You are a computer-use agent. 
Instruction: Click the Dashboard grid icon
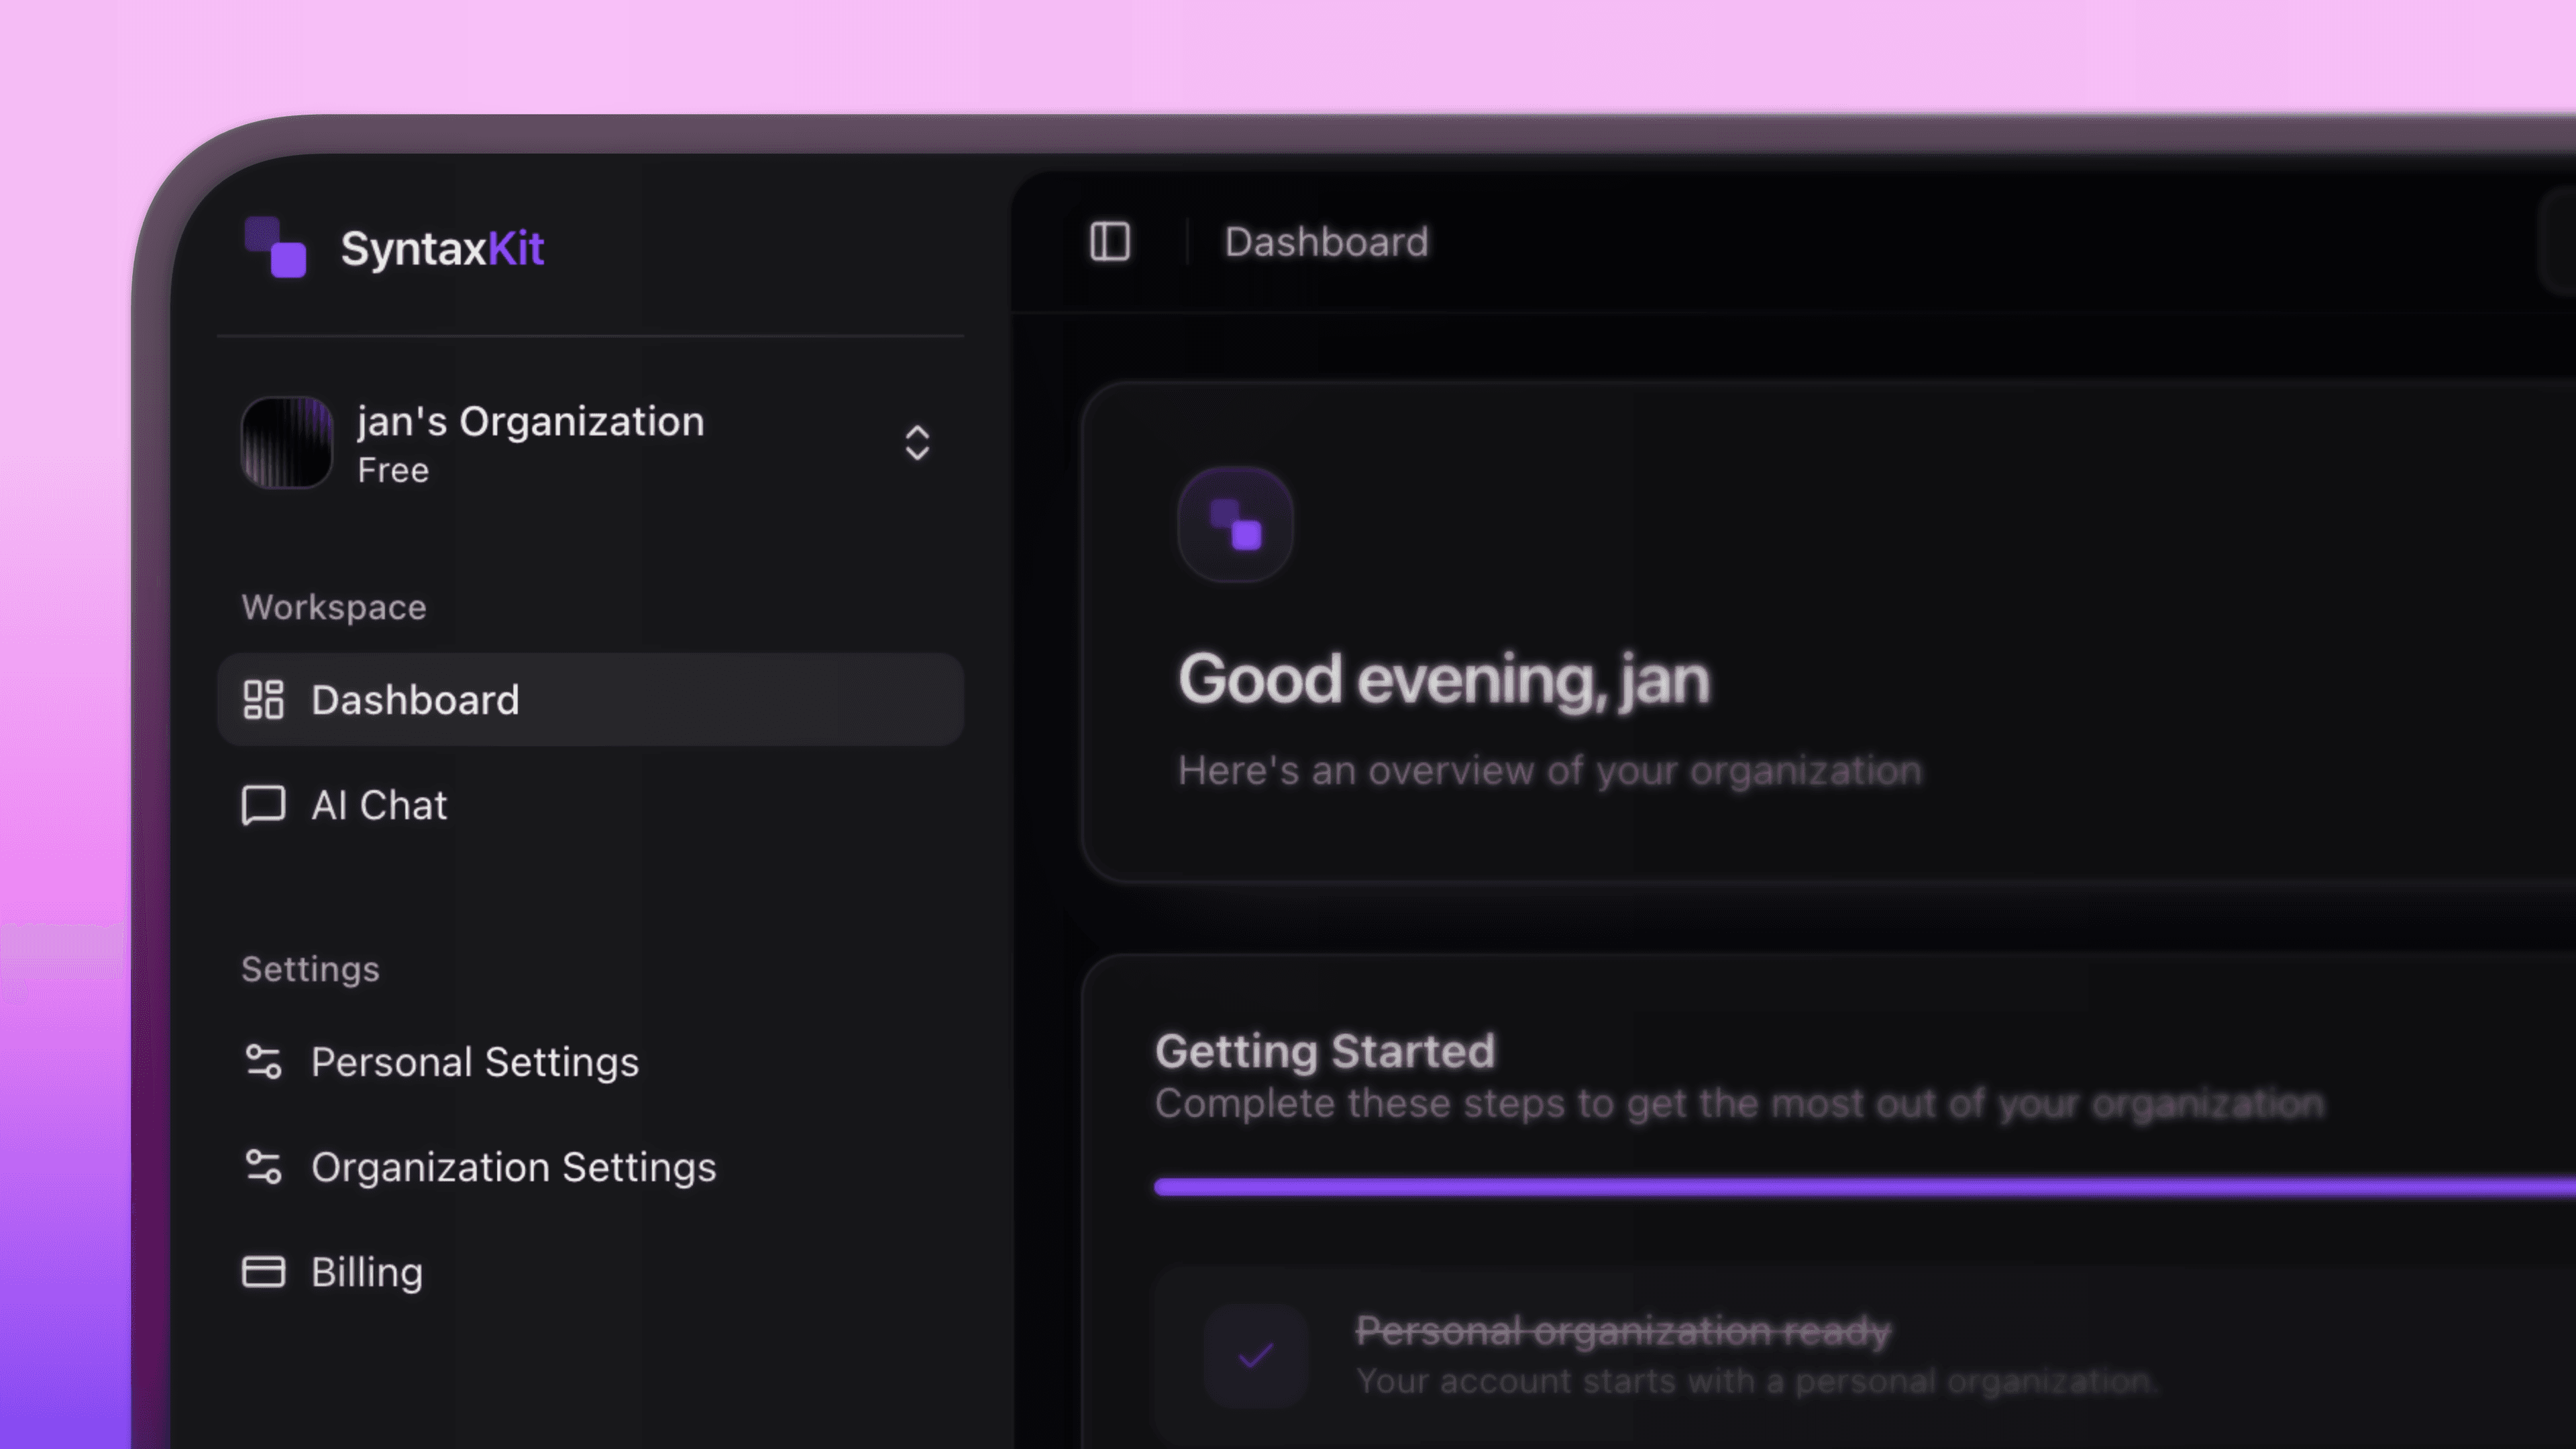coord(264,700)
